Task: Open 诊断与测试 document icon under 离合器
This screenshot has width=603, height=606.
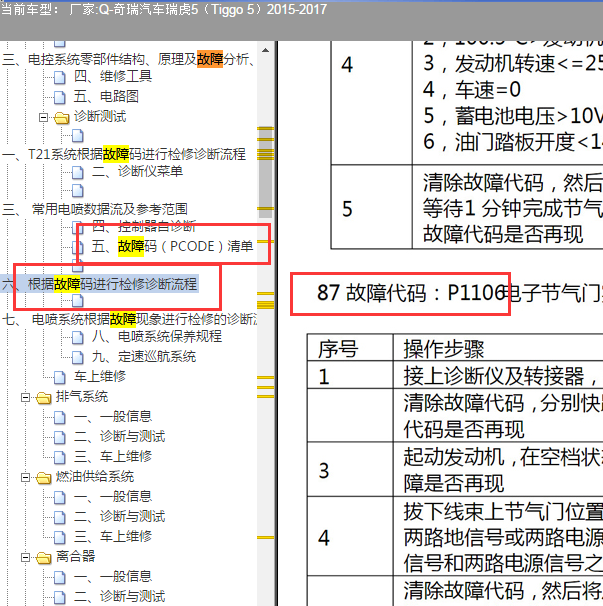Action: click(x=60, y=597)
